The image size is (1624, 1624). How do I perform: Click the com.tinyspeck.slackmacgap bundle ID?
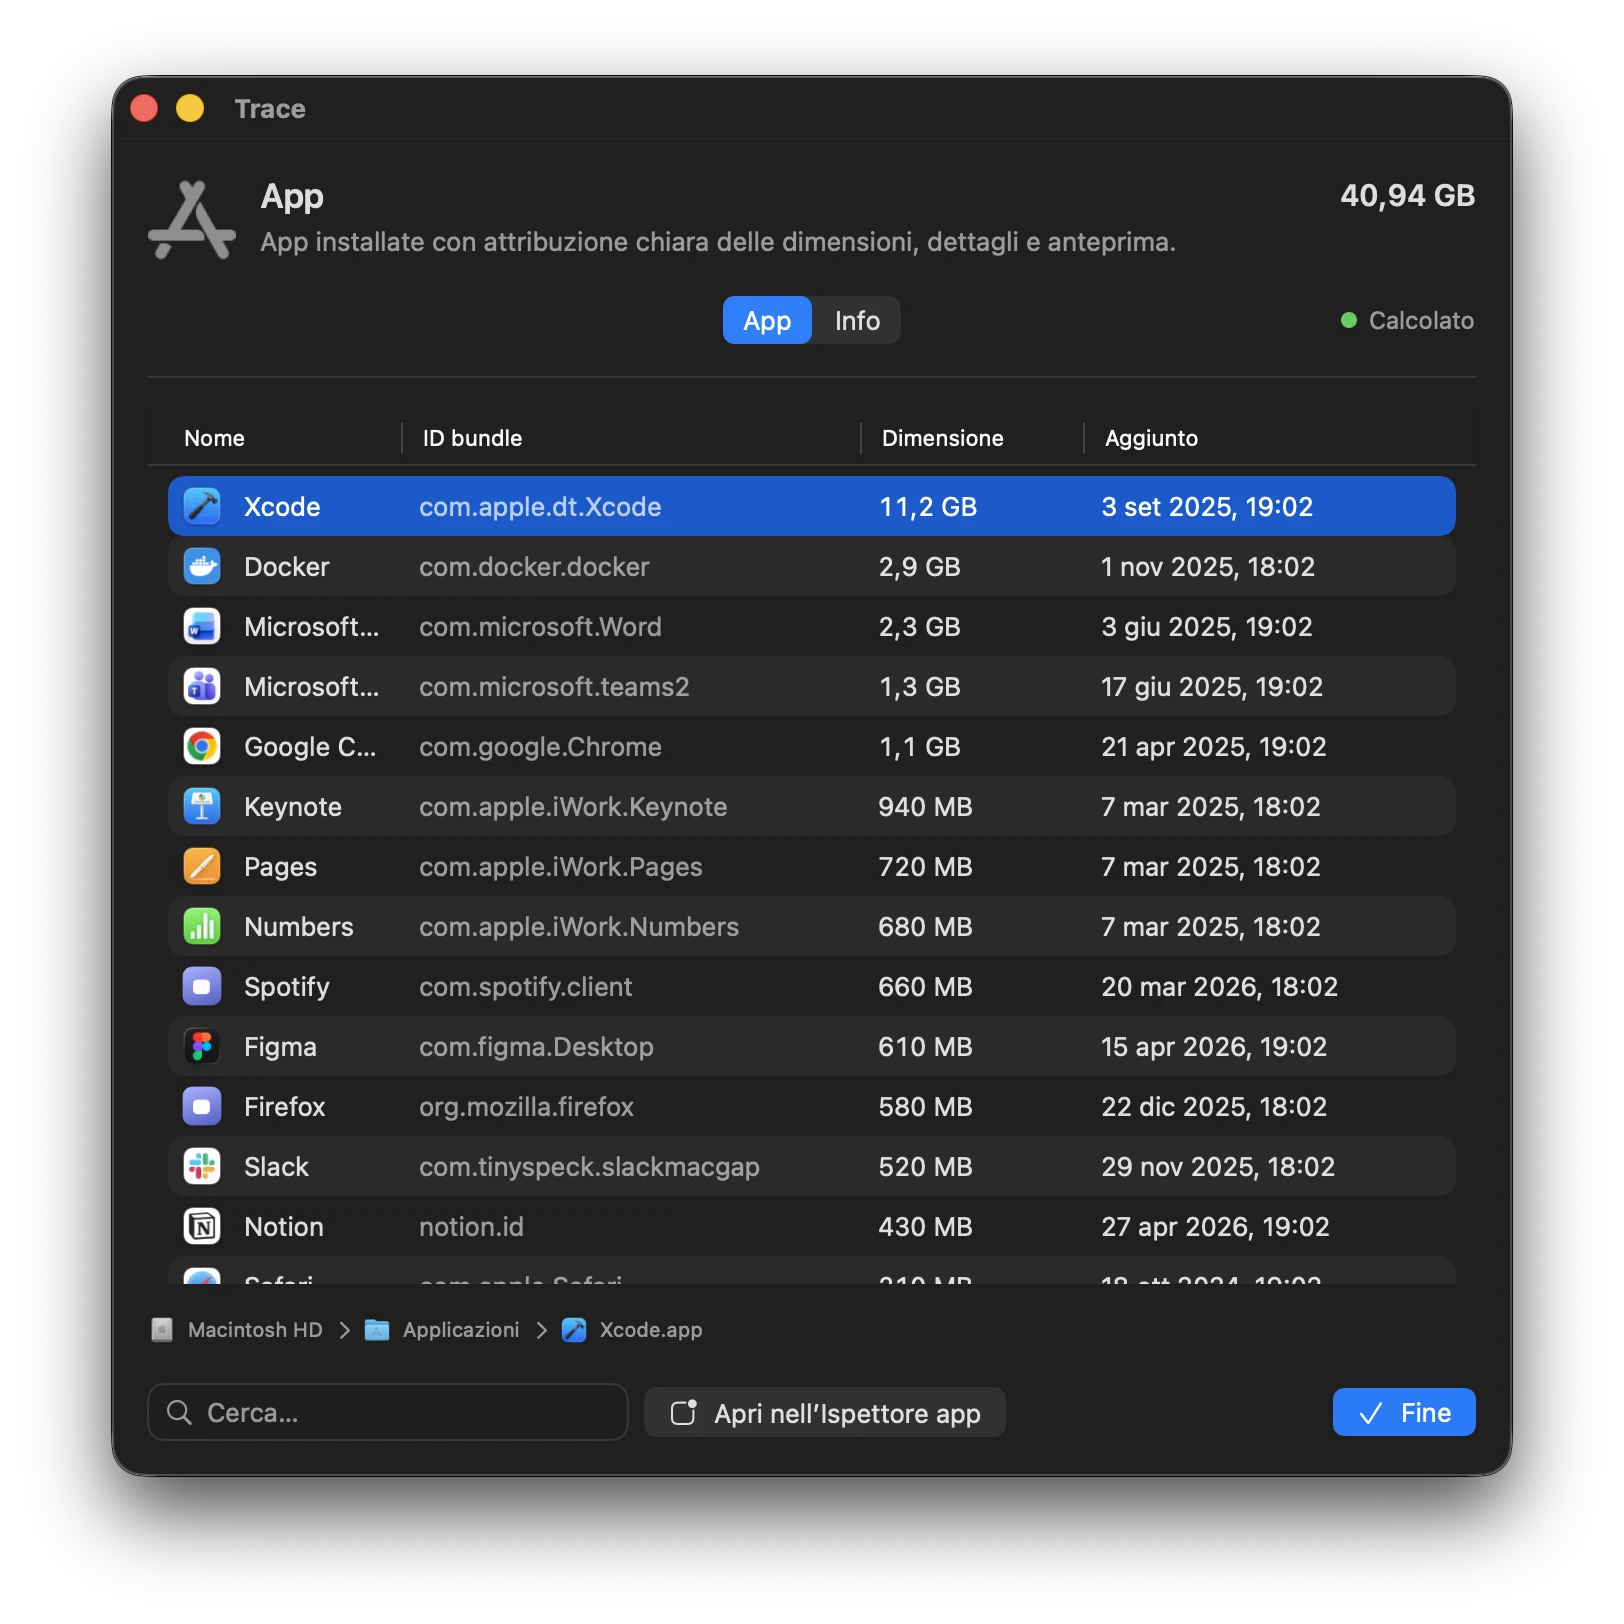coord(589,1167)
